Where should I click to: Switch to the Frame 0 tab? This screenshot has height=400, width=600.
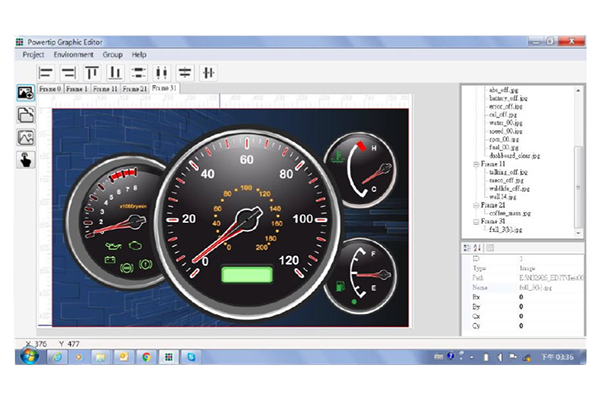tap(50, 89)
